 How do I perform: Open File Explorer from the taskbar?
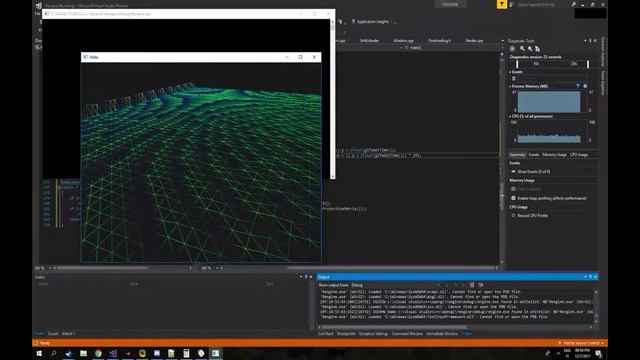click(x=83, y=353)
